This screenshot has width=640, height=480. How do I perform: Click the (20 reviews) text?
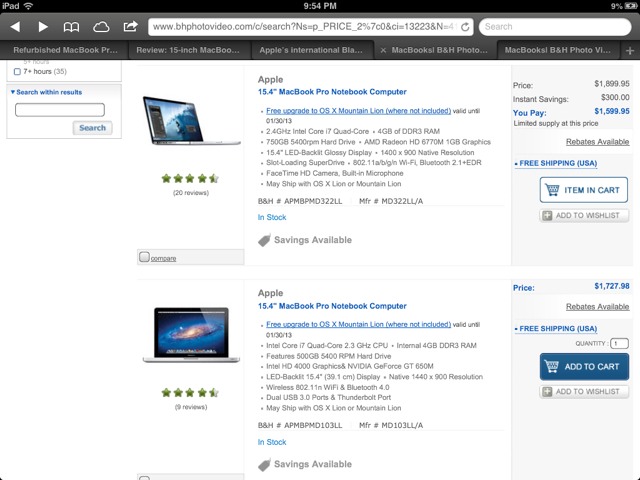point(191,193)
